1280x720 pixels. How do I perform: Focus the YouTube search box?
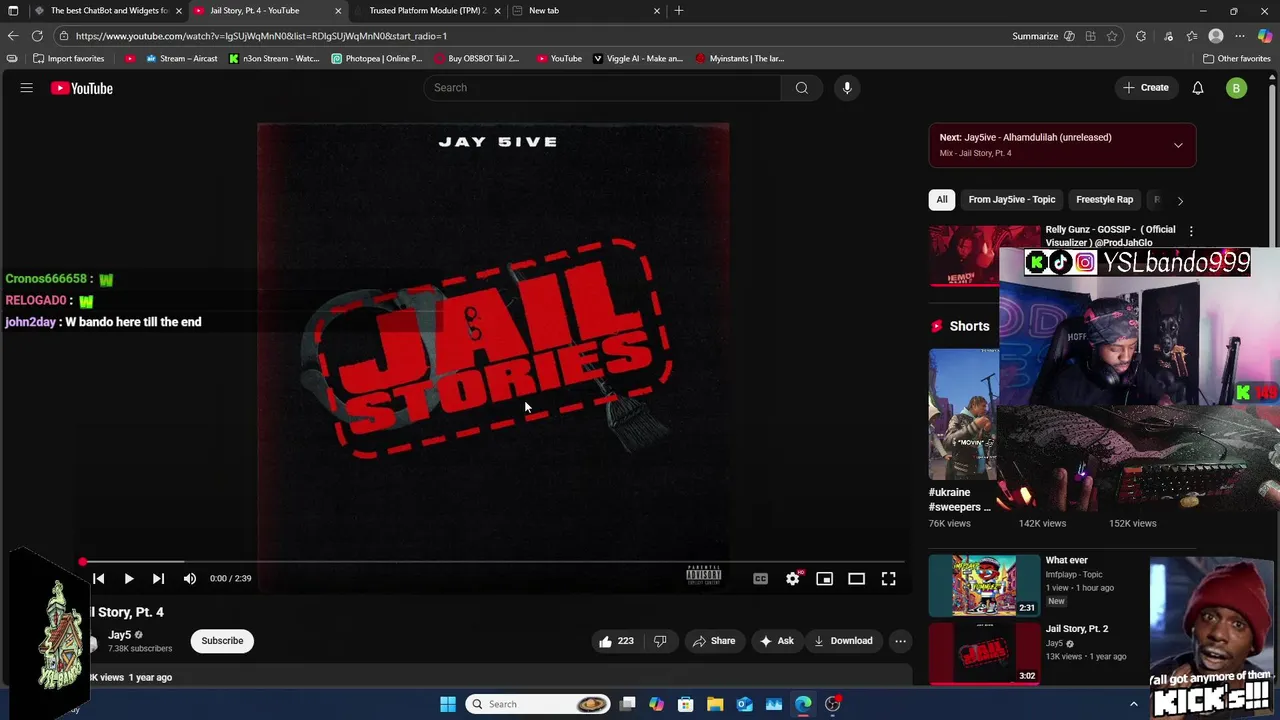pos(603,88)
